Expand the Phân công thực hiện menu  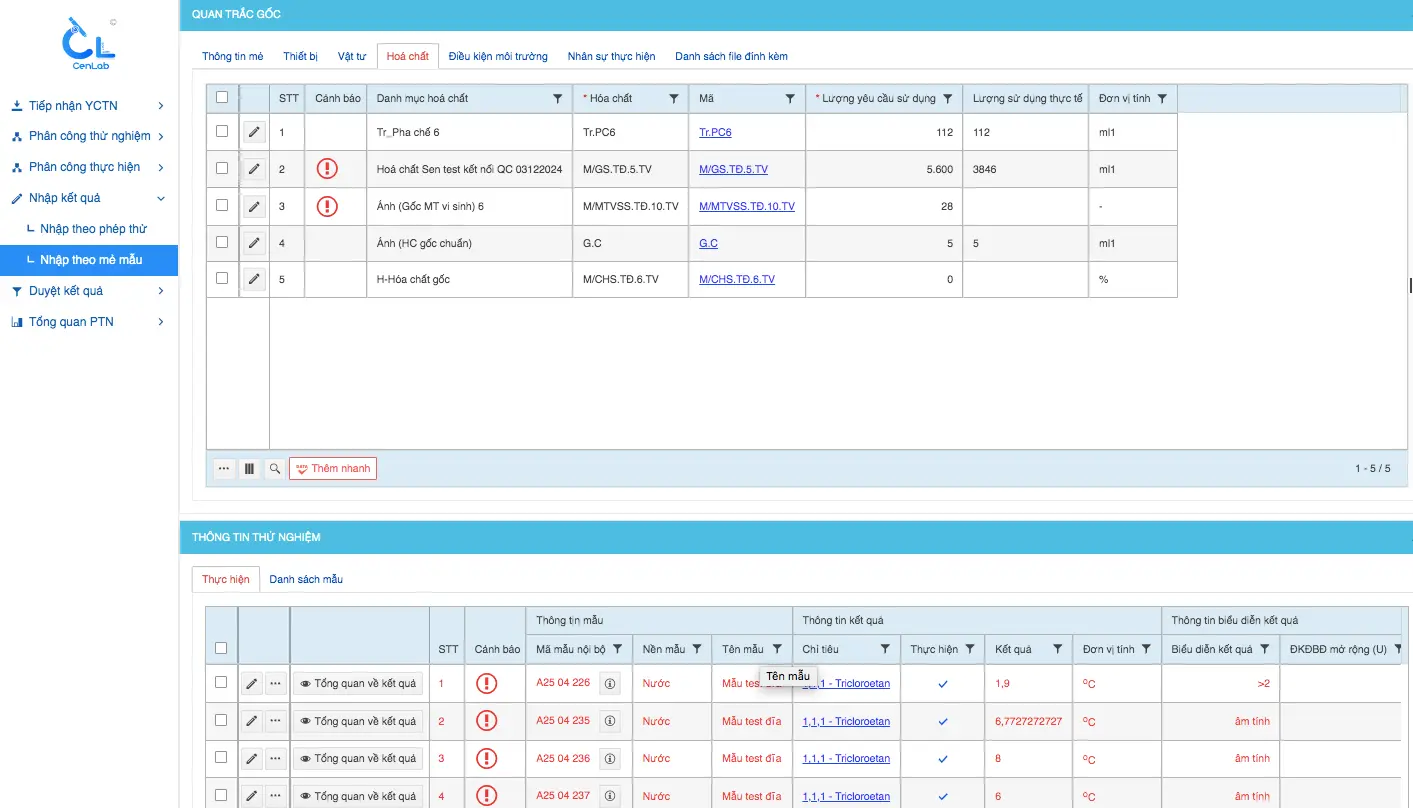[89, 167]
